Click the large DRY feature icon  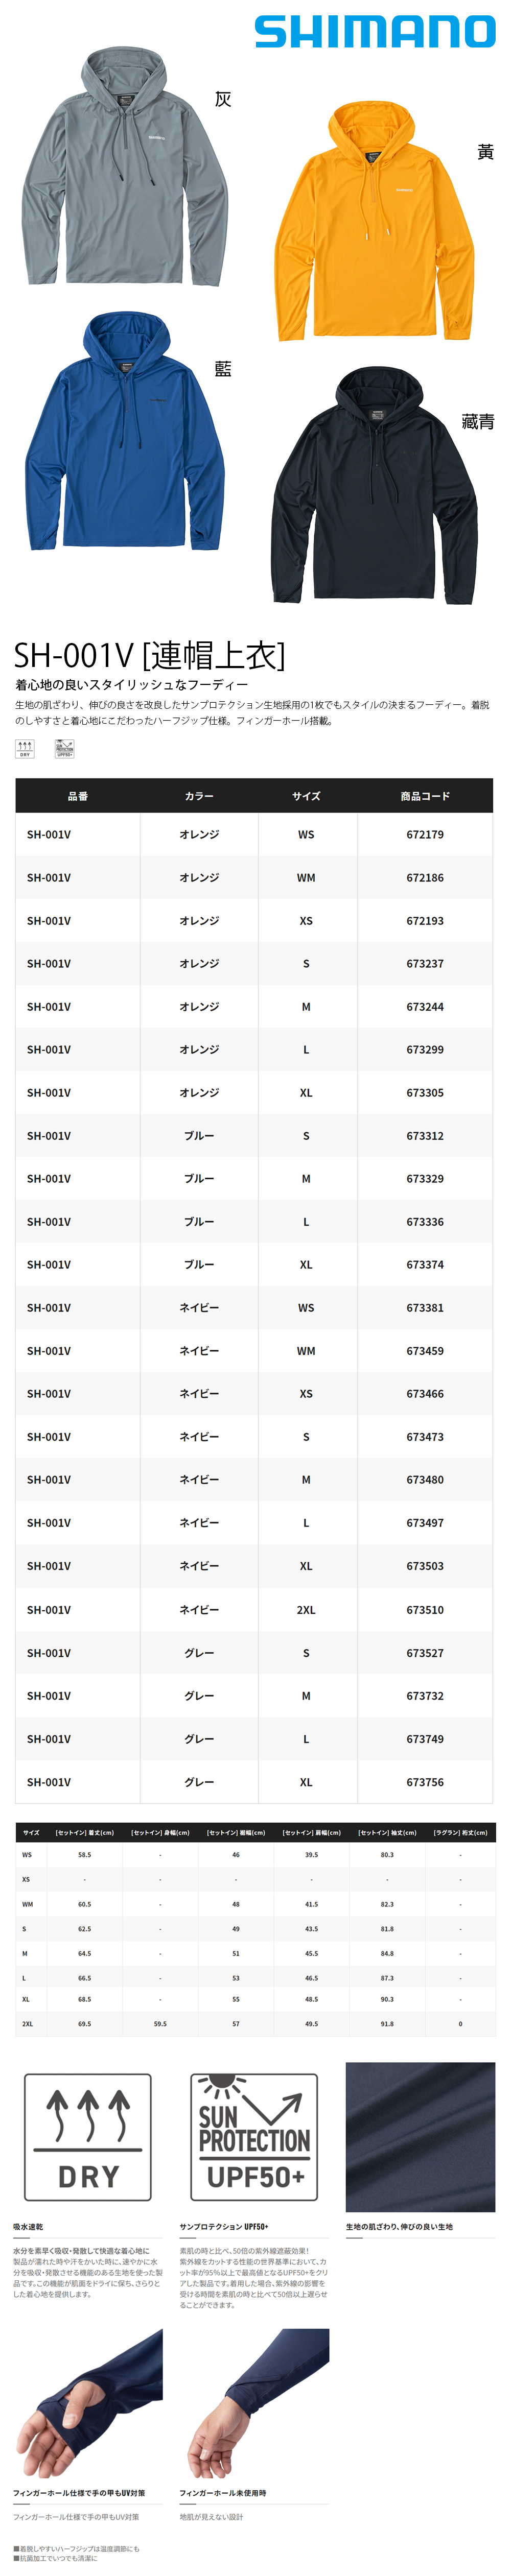[x=88, y=2137]
